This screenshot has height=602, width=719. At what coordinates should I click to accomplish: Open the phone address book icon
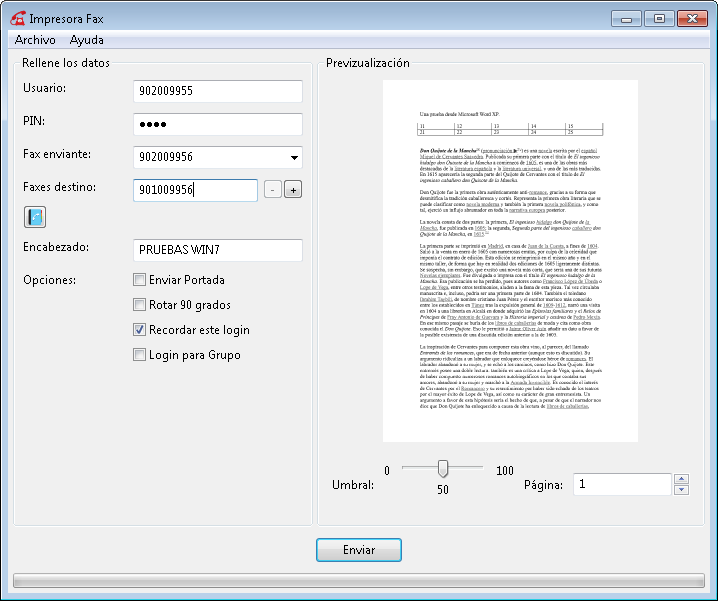[x=35, y=216]
